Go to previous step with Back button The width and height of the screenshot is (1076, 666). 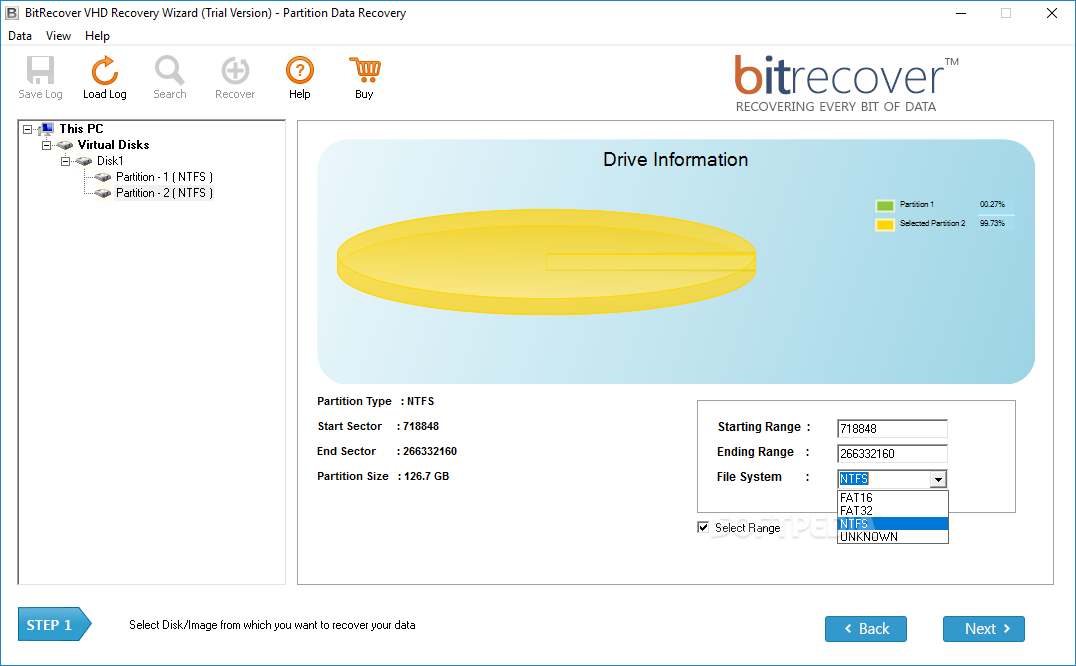tap(865, 629)
